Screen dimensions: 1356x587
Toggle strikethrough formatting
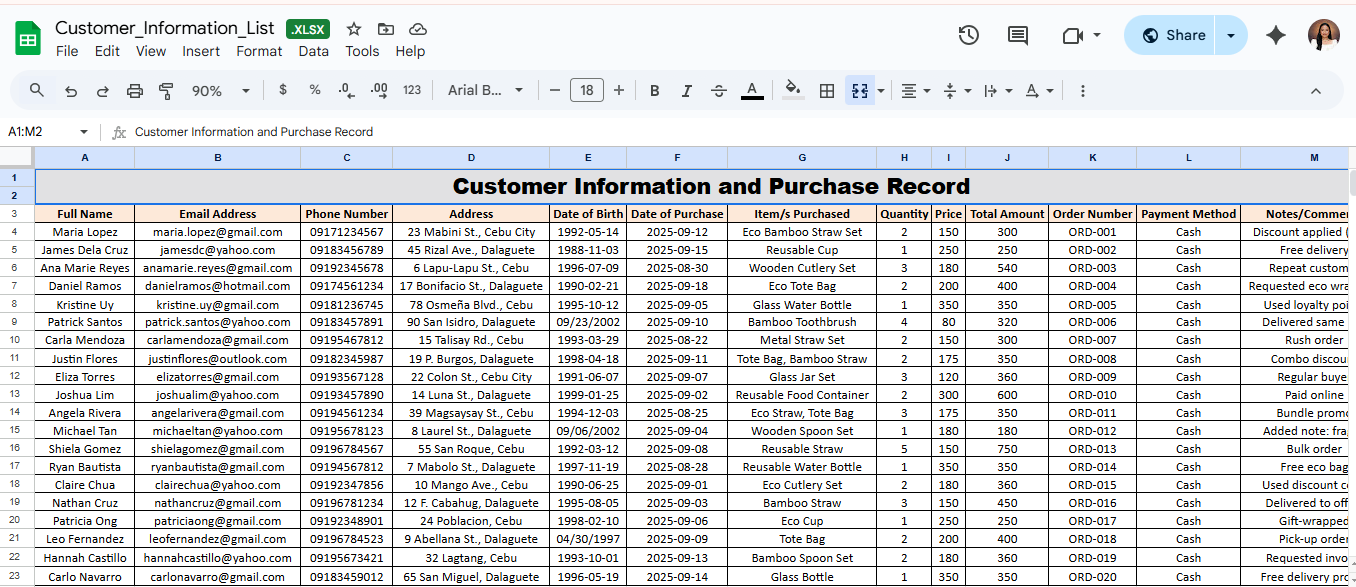coord(719,91)
